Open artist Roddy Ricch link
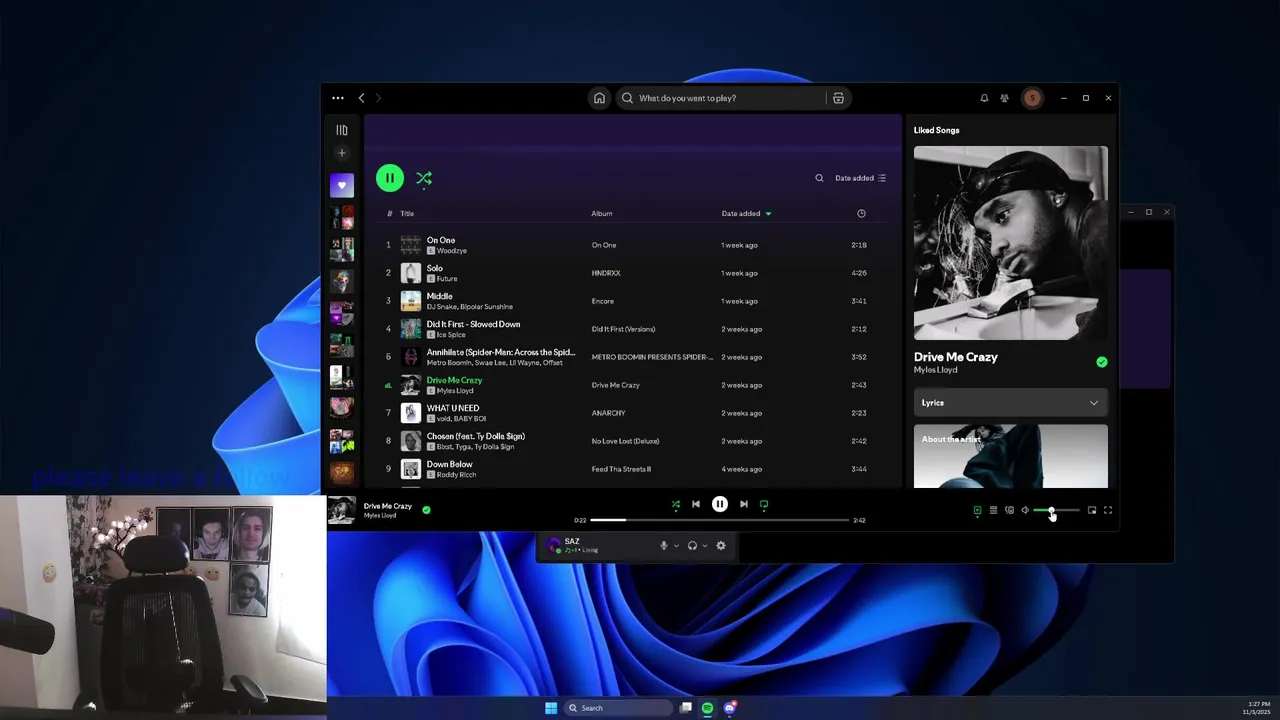Viewport: 1280px width, 720px height. click(456, 475)
